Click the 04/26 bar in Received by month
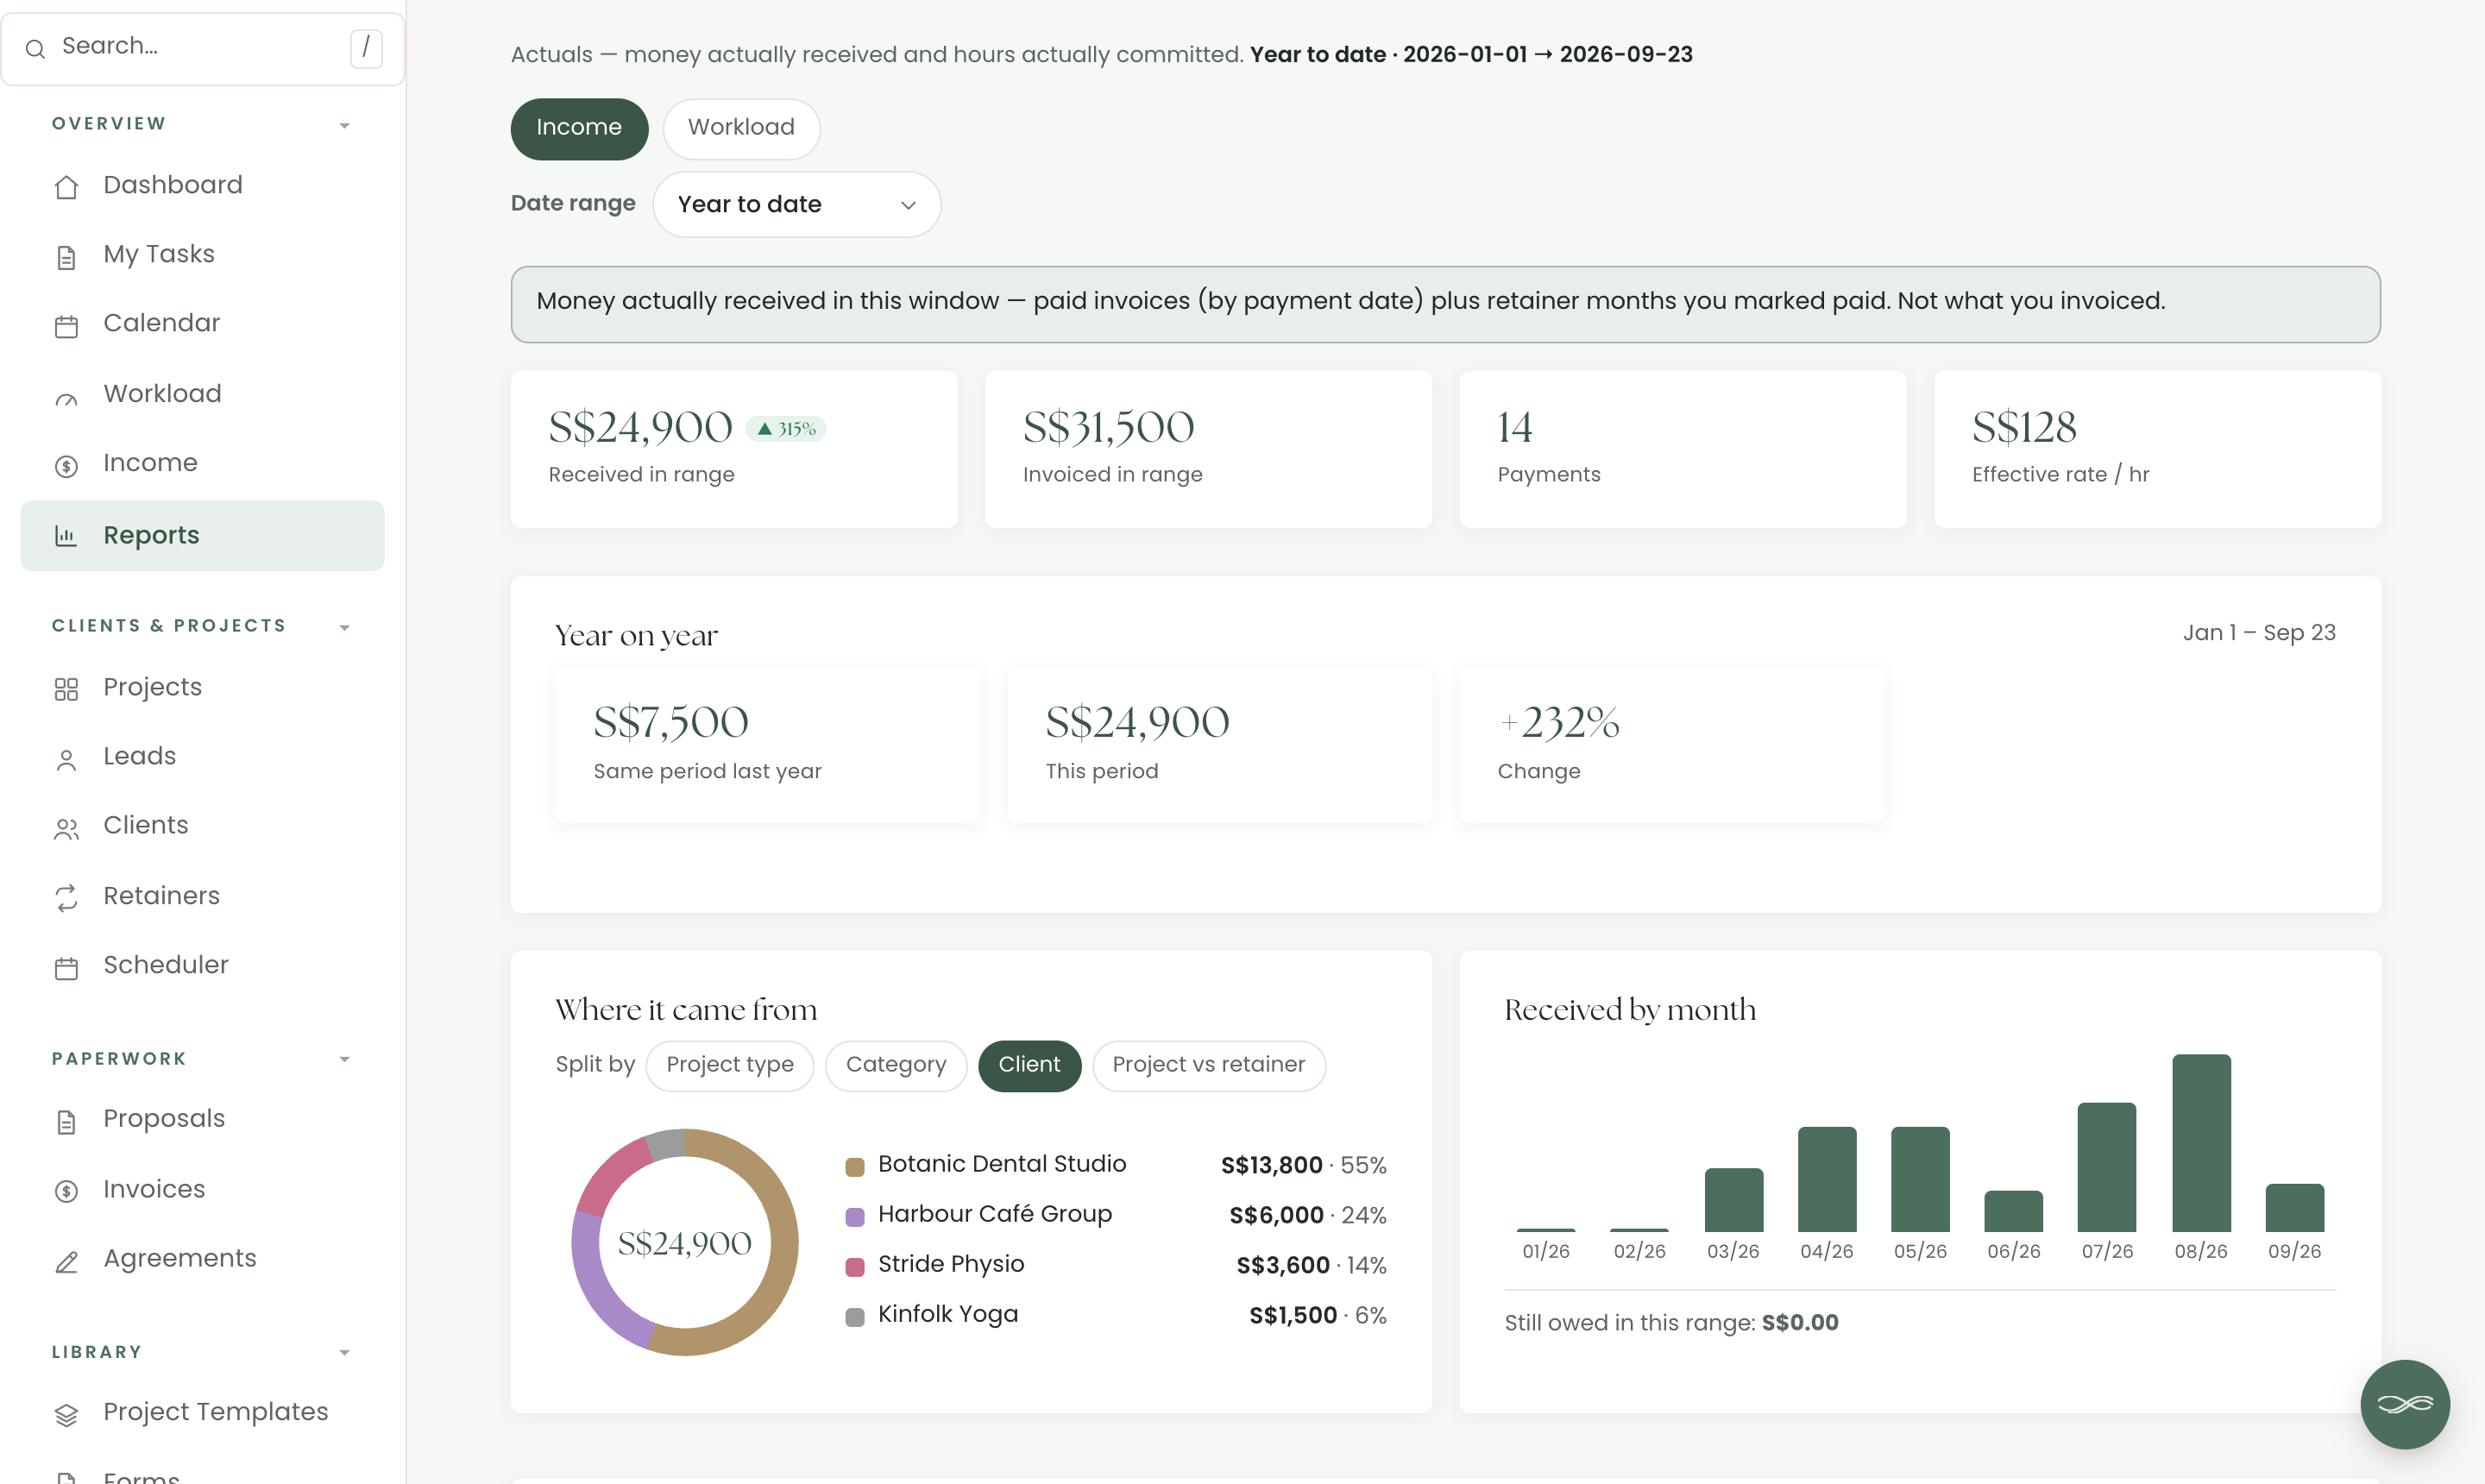This screenshot has width=2485, height=1484. tap(1827, 1179)
